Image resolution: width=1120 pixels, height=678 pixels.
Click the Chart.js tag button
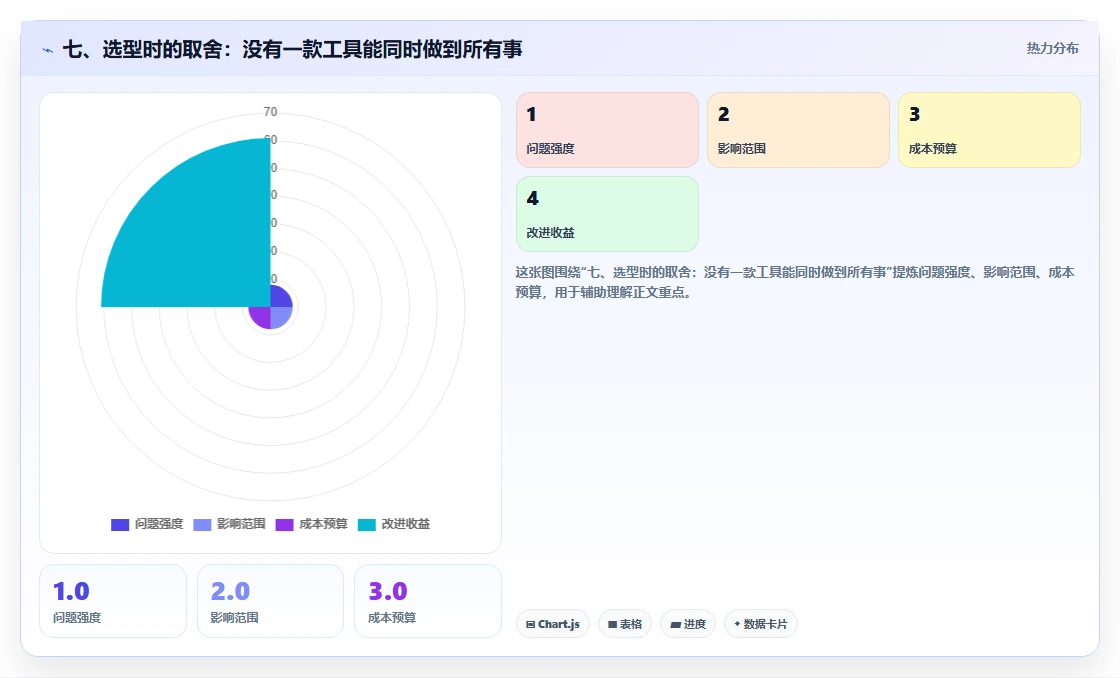pos(553,624)
